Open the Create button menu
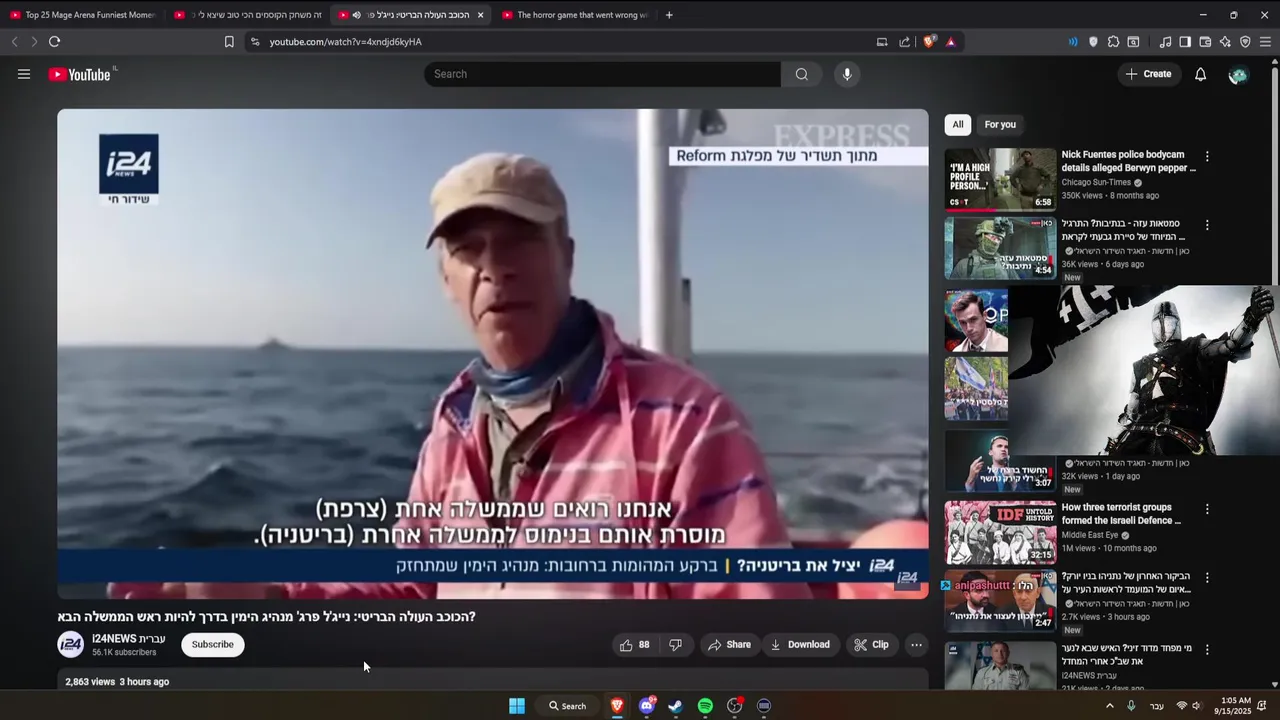 point(1148,74)
